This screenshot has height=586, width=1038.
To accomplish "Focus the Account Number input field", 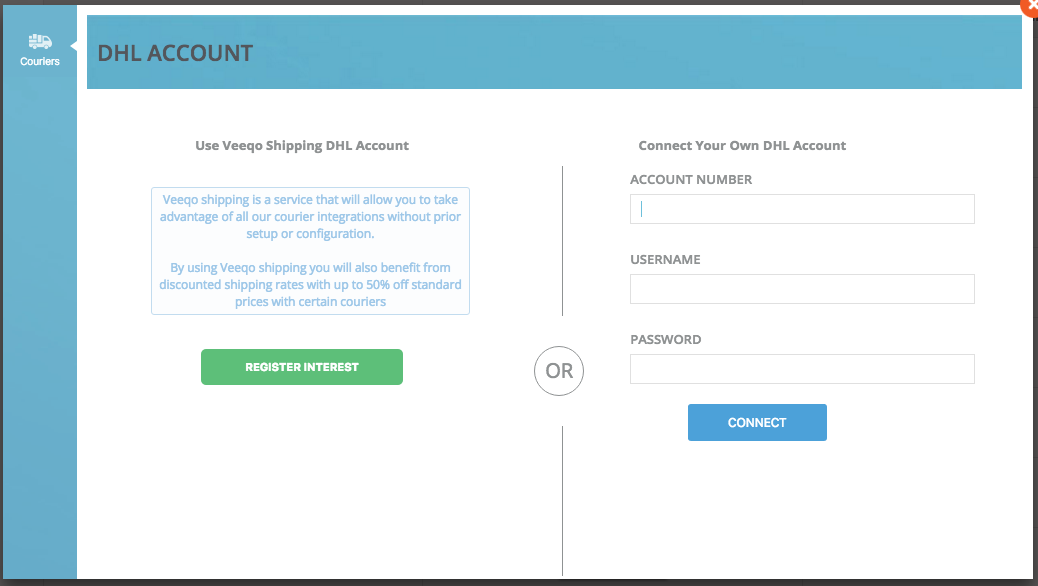I will point(802,209).
